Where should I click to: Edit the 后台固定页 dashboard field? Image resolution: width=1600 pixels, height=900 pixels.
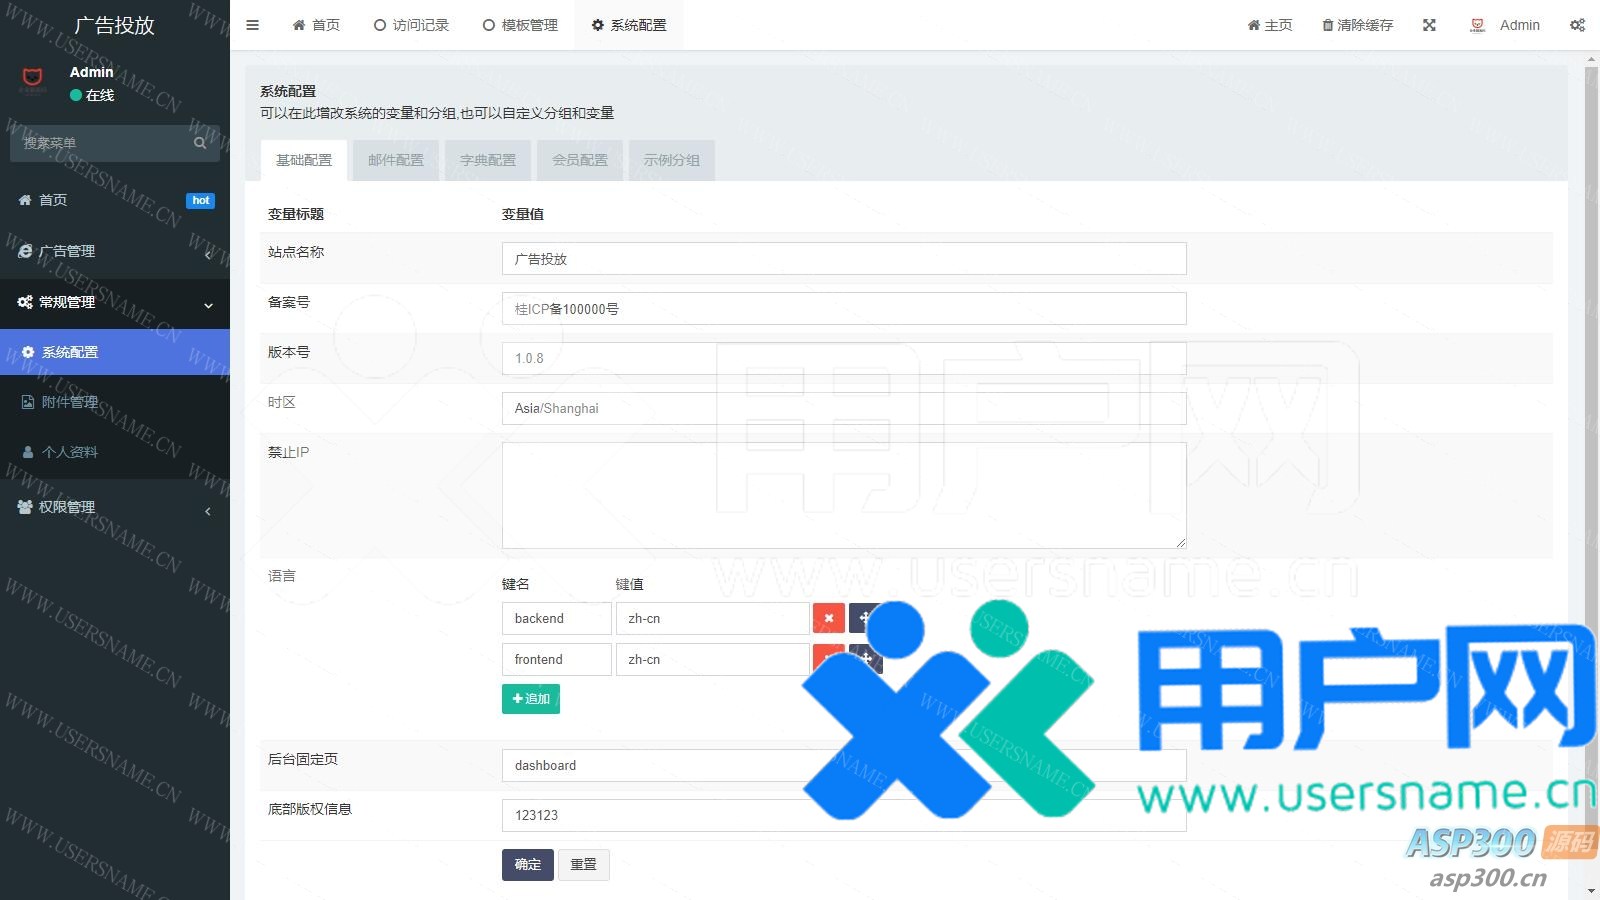point(844,765)
